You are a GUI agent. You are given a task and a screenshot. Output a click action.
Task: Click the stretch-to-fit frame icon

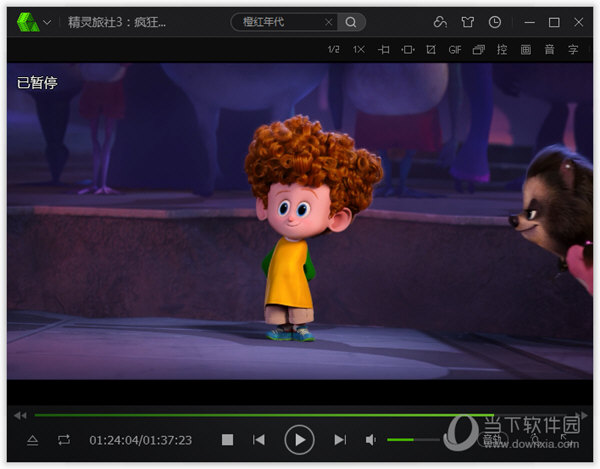click(x=408, y=49)
